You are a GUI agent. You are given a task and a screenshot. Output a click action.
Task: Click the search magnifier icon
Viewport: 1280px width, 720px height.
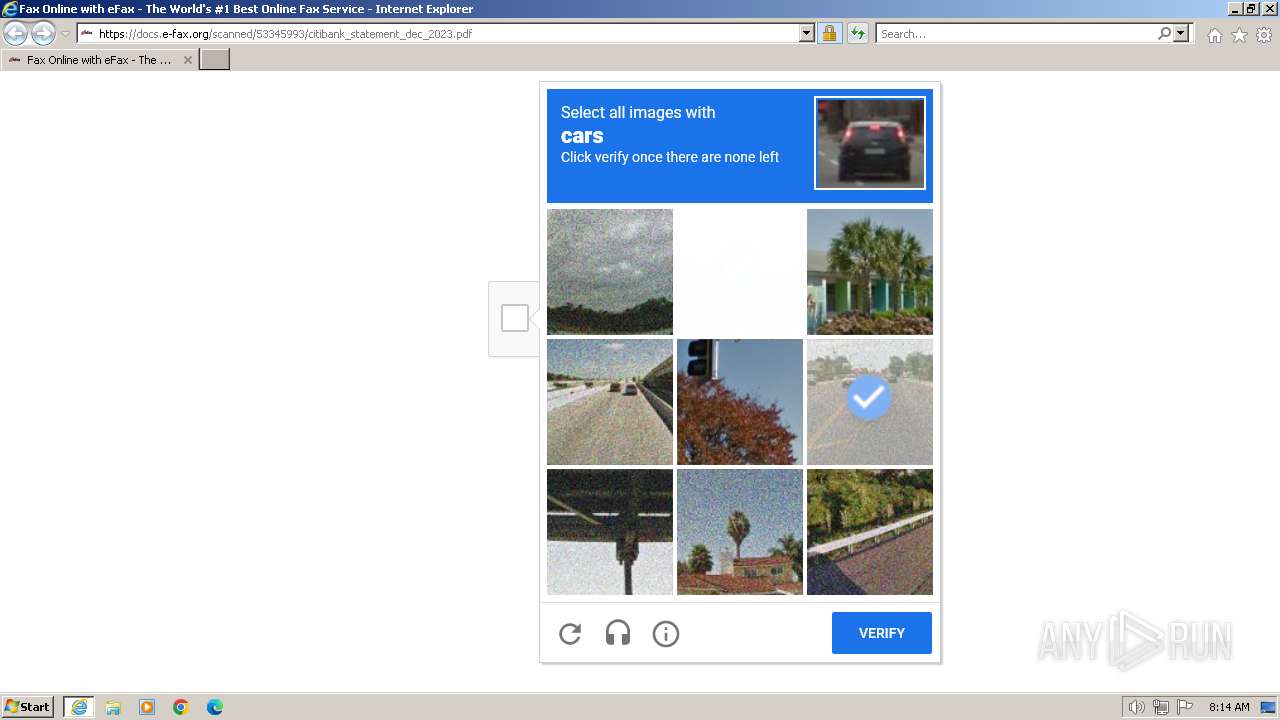pos(1164,34)
